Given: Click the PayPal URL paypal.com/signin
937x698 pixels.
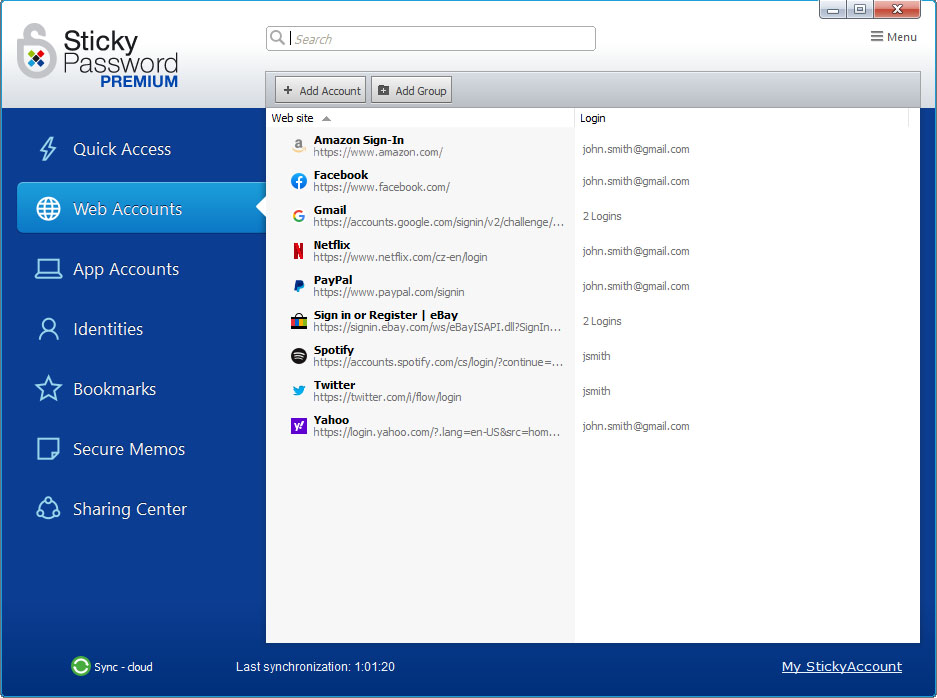Looking at the screenshot, I should coord(388,292).
